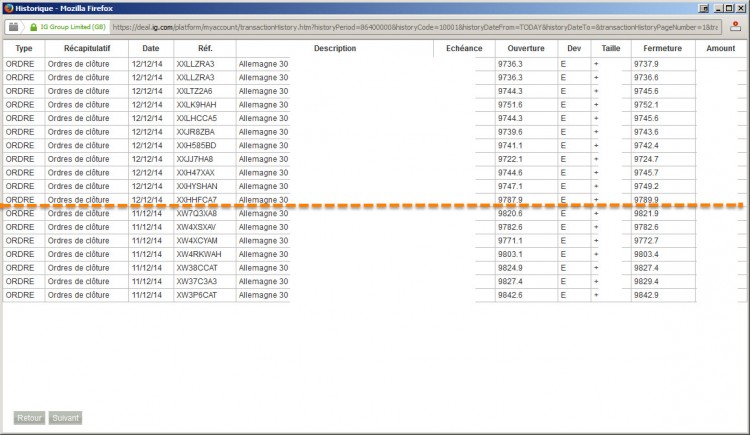750x435 pixels.
Task: Click the Retour button
Action: (29, 418)
